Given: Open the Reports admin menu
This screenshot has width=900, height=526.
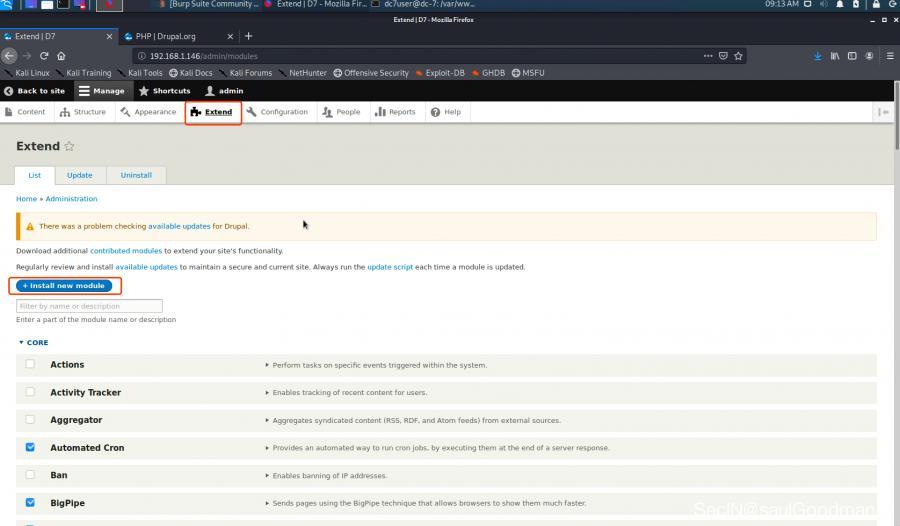Looking at the screenshot, I should (395, 112).
